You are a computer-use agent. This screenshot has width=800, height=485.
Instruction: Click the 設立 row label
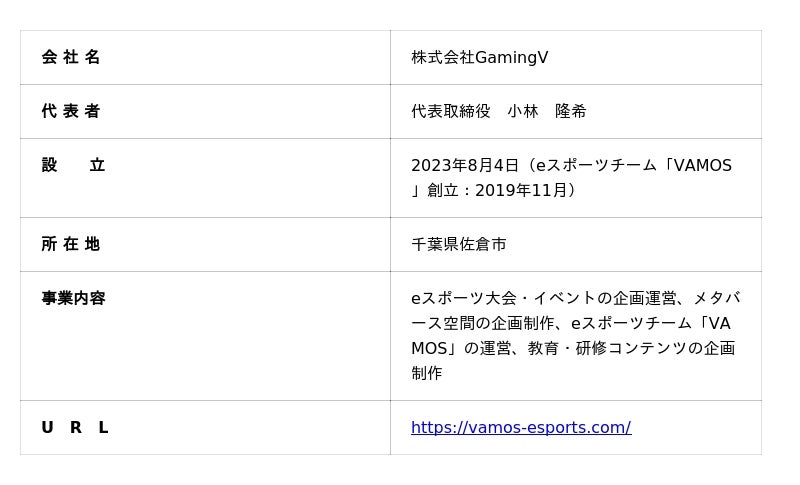[73, 165]
